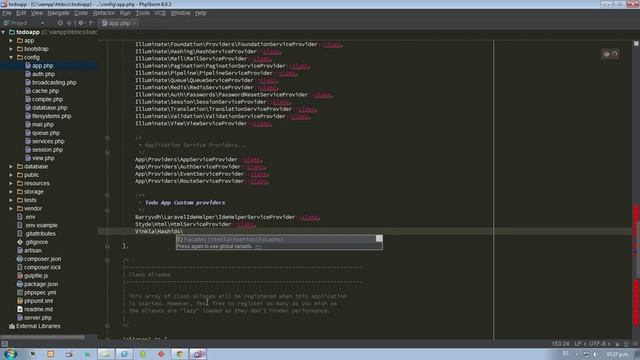
Task: Fold the Application Service Providers comment block
Action: point(107,138)
